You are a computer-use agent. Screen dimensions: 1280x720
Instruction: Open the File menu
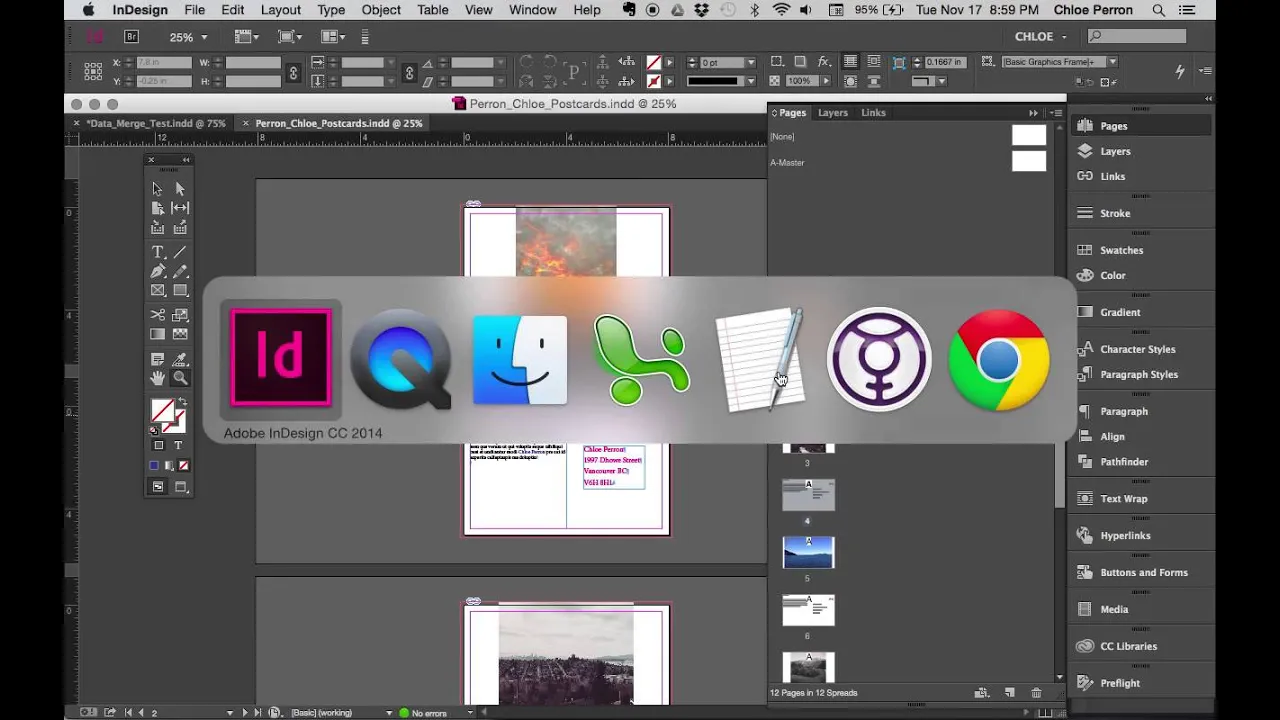pos(194,10)
